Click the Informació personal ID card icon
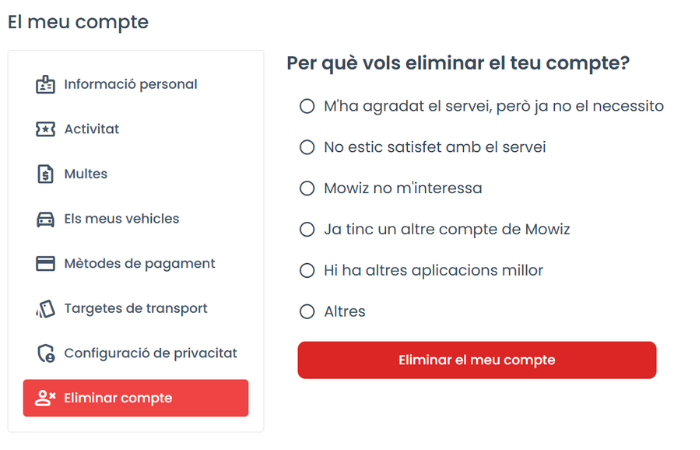 coord(45,84)
